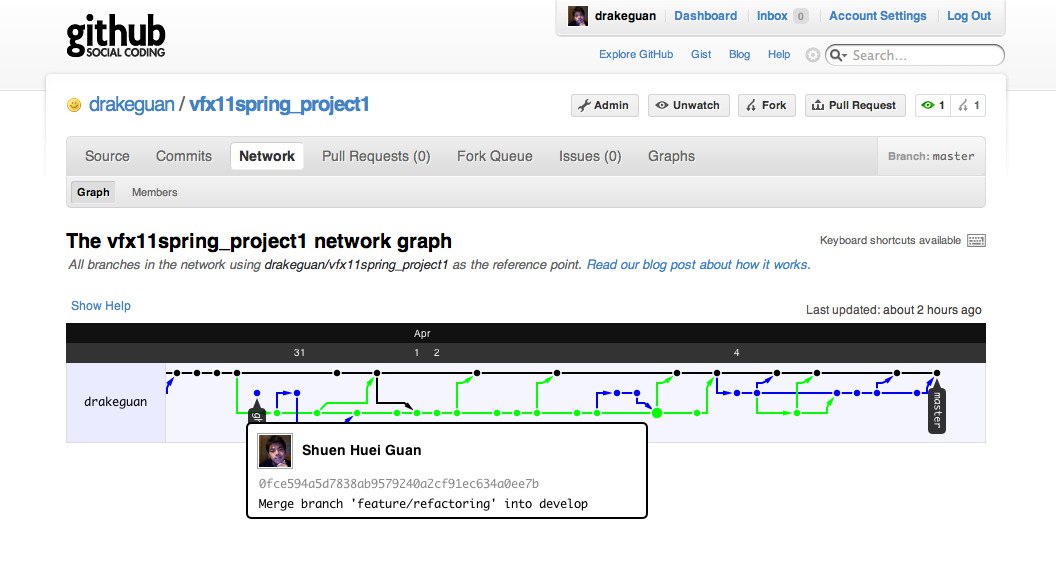Click the forks count icon
The width and height of the screenshot is (1056, 574).
(x=968, y=105)
